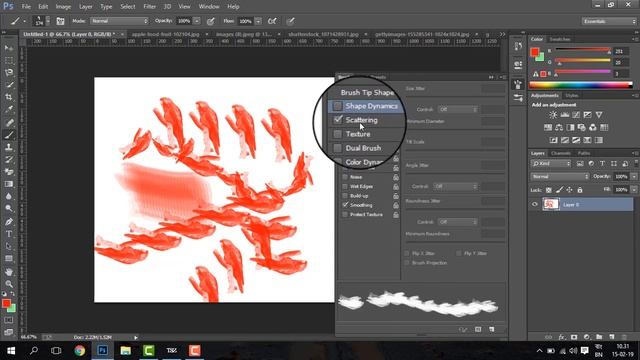
Task: Click the R value field in Color panel
Action: coord(620,51)
